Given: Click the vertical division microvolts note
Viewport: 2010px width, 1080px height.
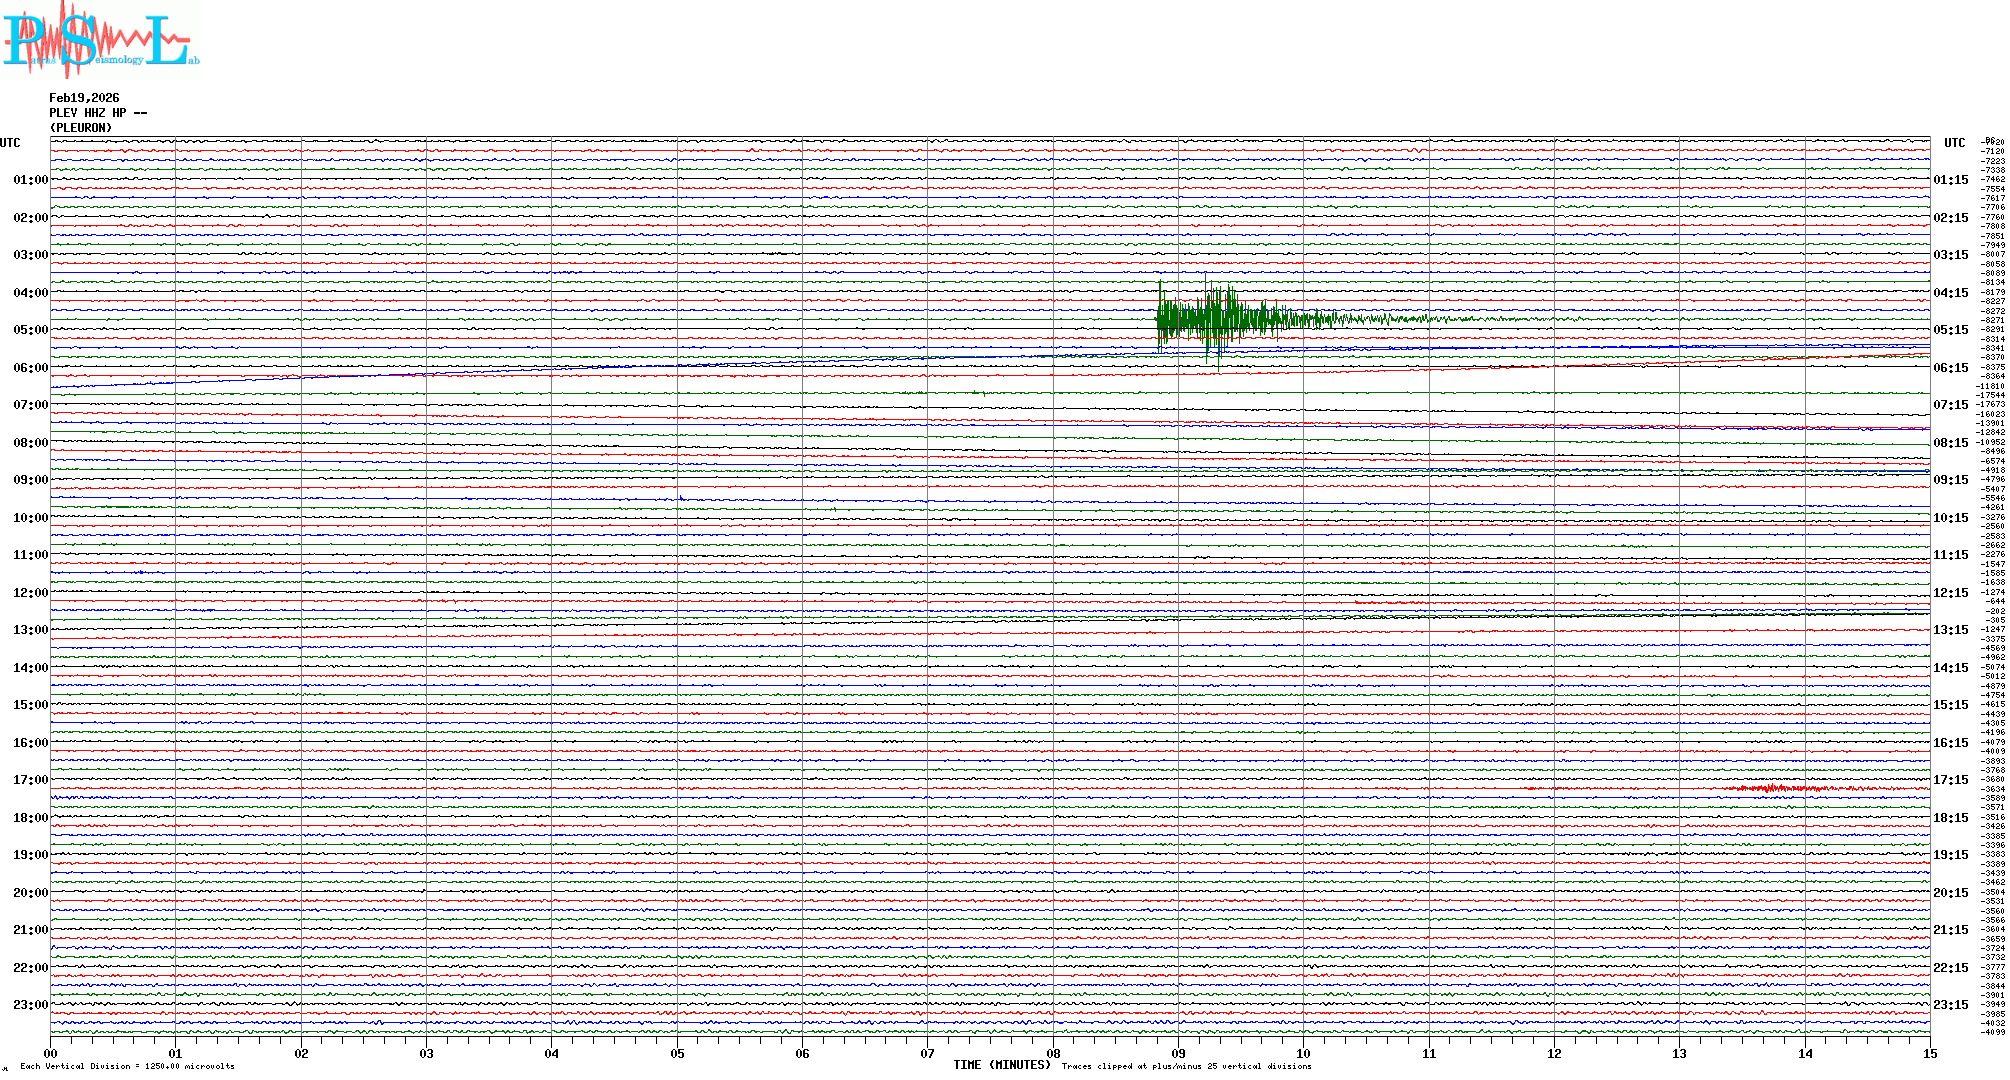Looking at the screenshot, I should (127, 1066).
